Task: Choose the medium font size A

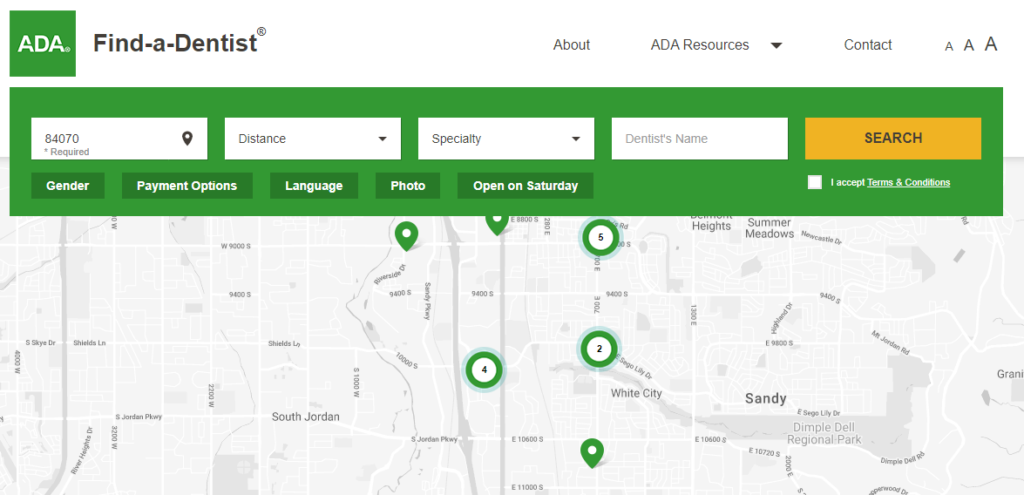Action: [969, 45]
